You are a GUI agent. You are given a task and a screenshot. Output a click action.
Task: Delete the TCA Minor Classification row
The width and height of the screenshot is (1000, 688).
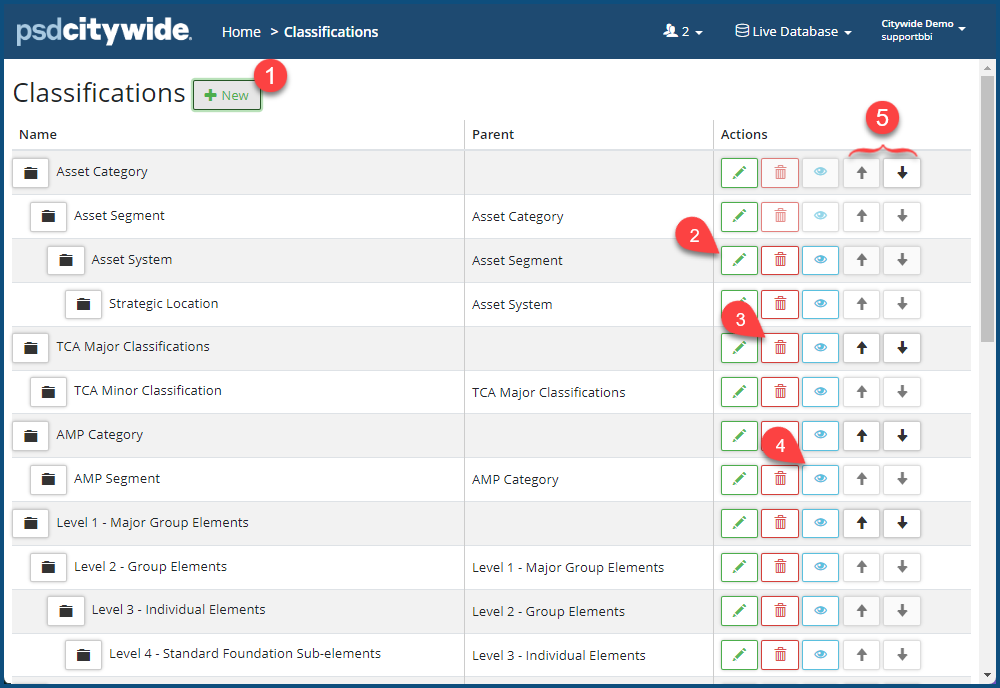780,392
